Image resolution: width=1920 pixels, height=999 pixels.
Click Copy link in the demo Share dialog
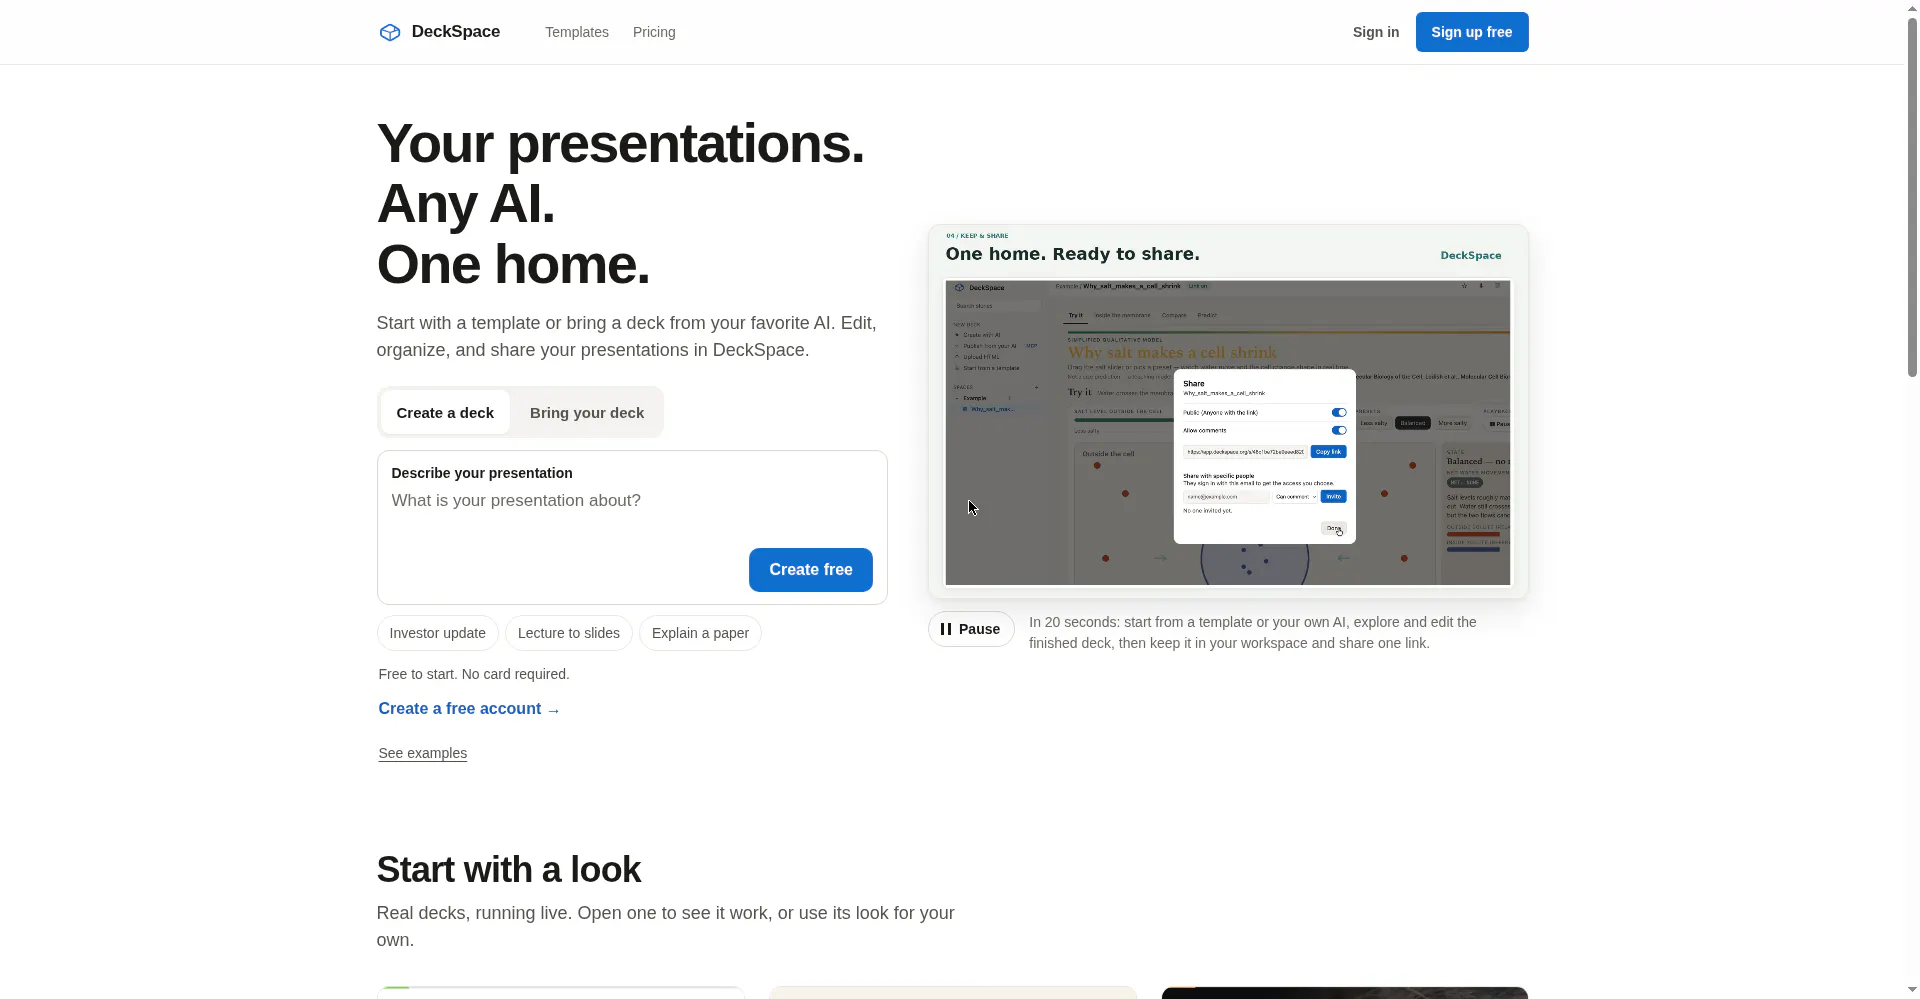coord(1328,452)
